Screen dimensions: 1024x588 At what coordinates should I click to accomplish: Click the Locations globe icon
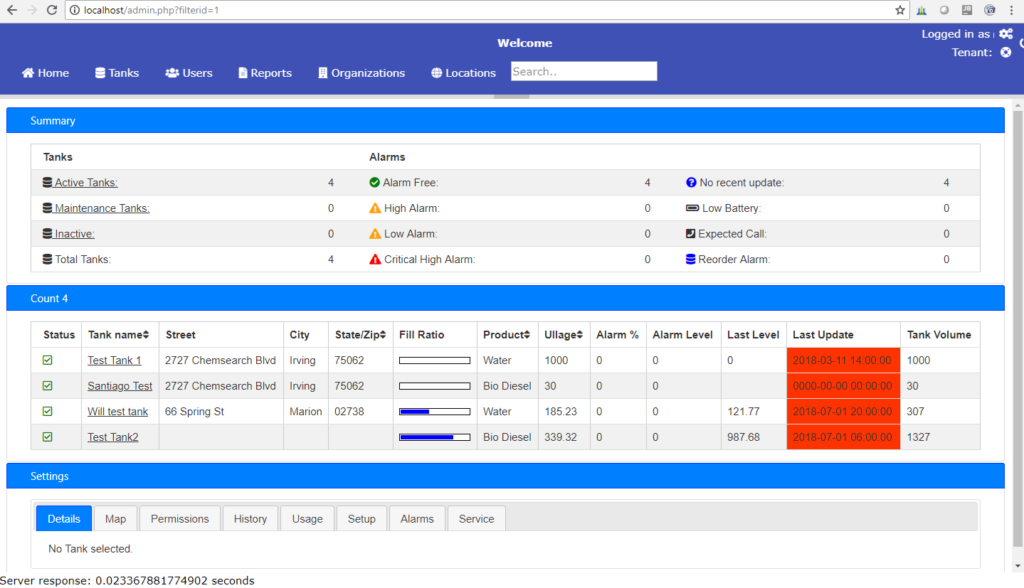[x=436, y=73]
